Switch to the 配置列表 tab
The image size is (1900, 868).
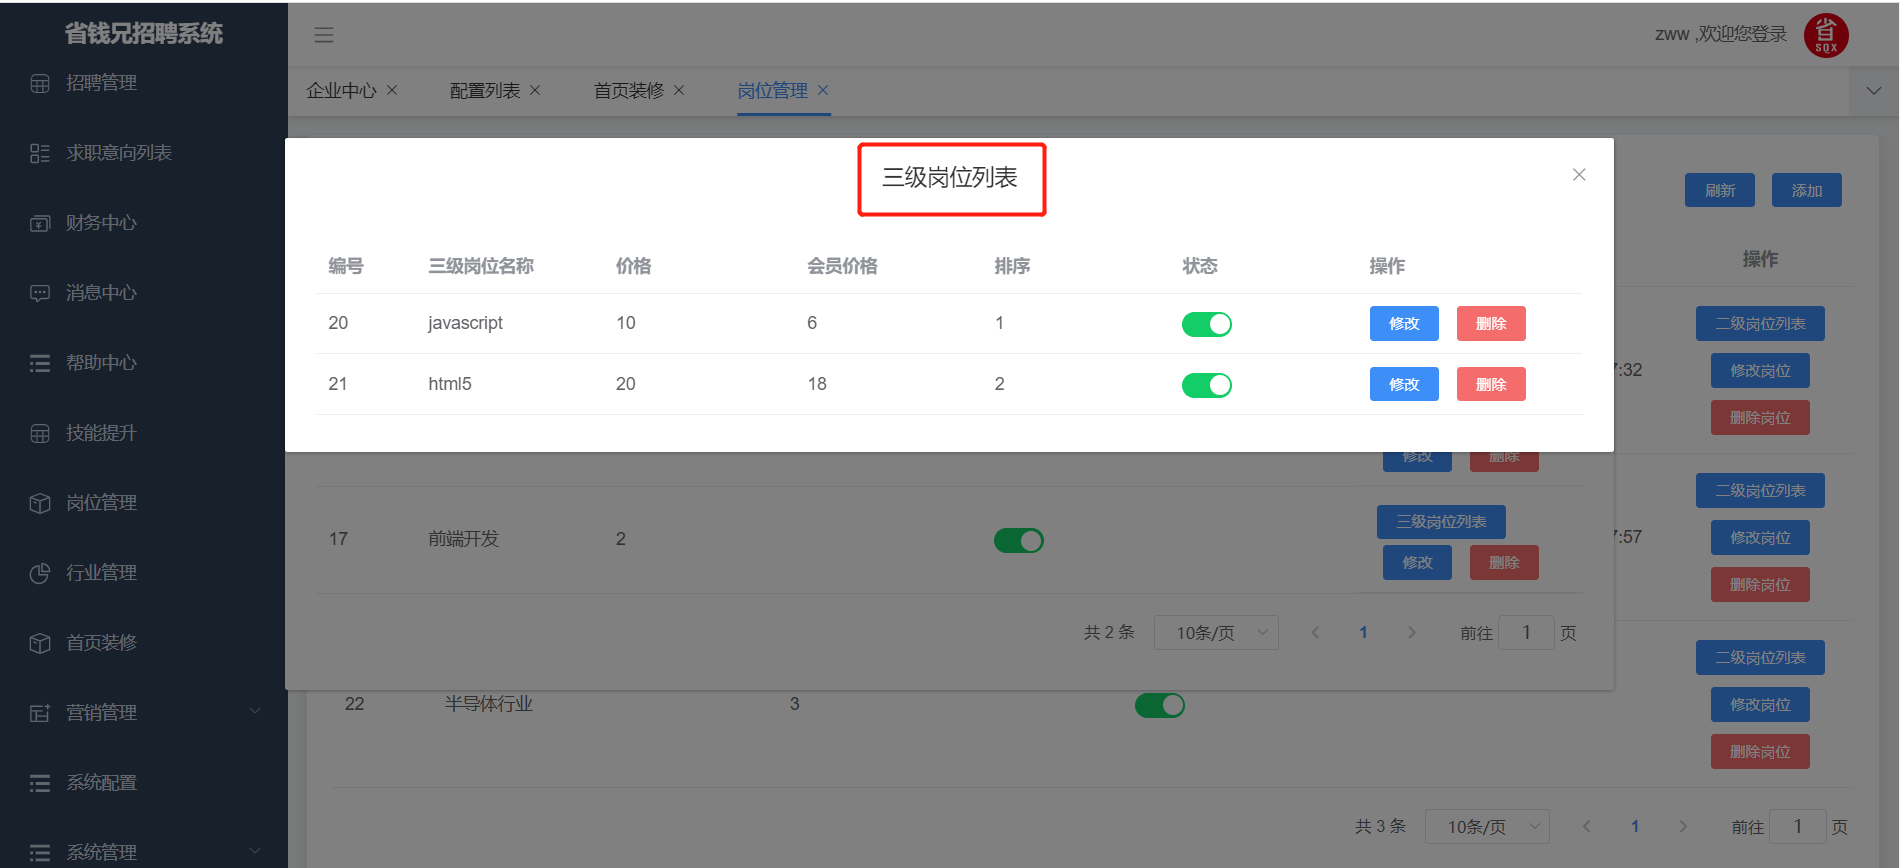tap(485, 91)
